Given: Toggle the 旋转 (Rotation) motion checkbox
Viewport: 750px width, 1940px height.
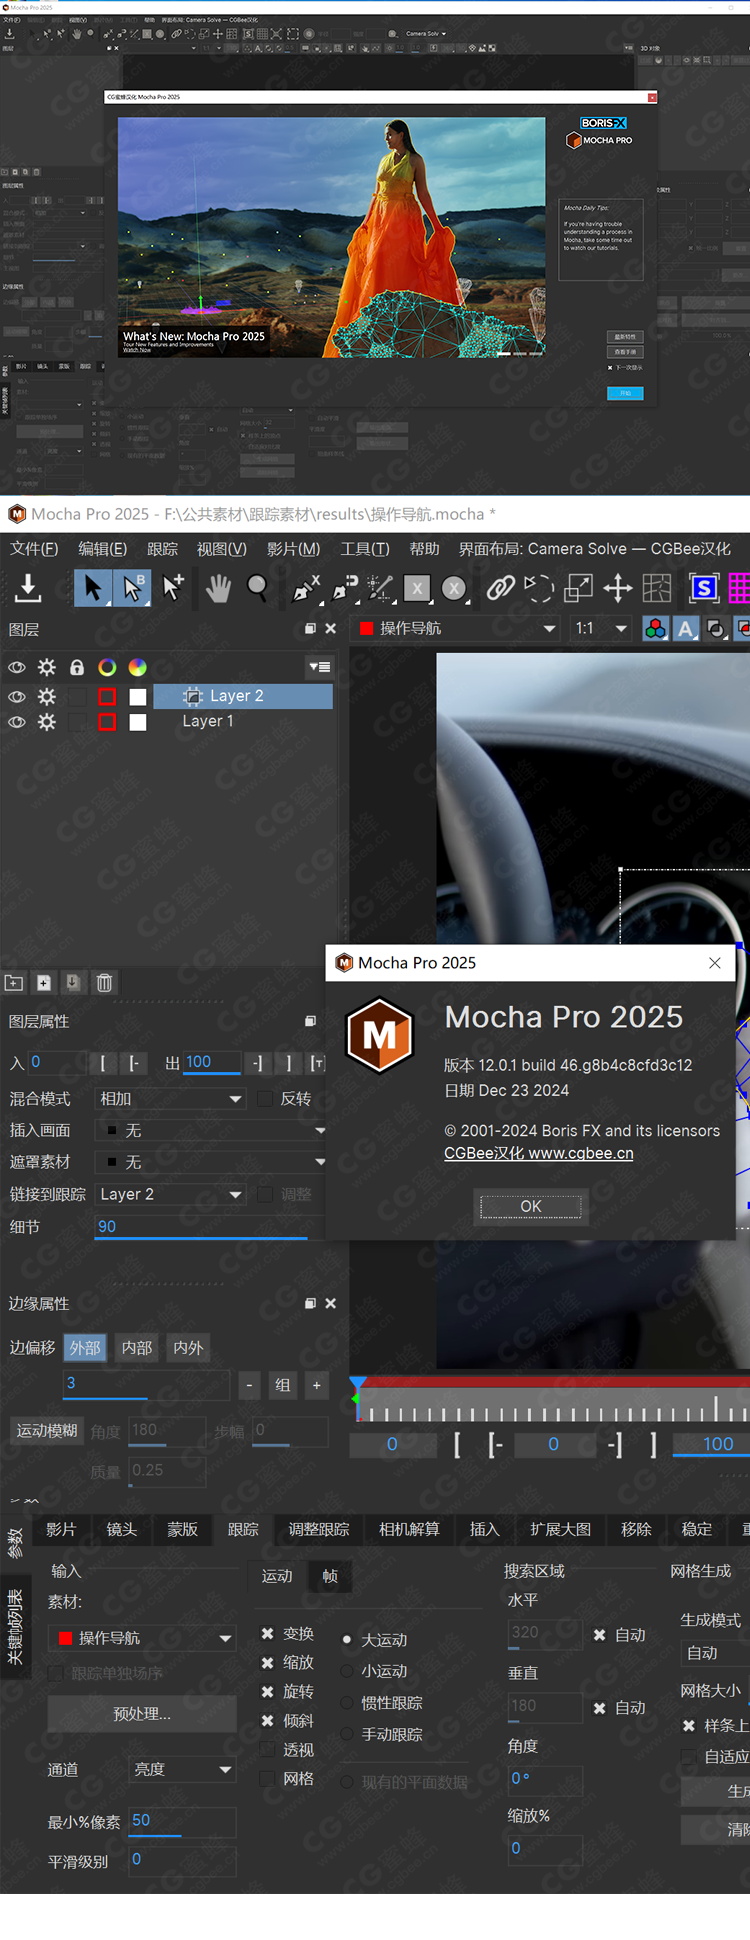Looking at the screenshot, I should (x=268, y=1692).
